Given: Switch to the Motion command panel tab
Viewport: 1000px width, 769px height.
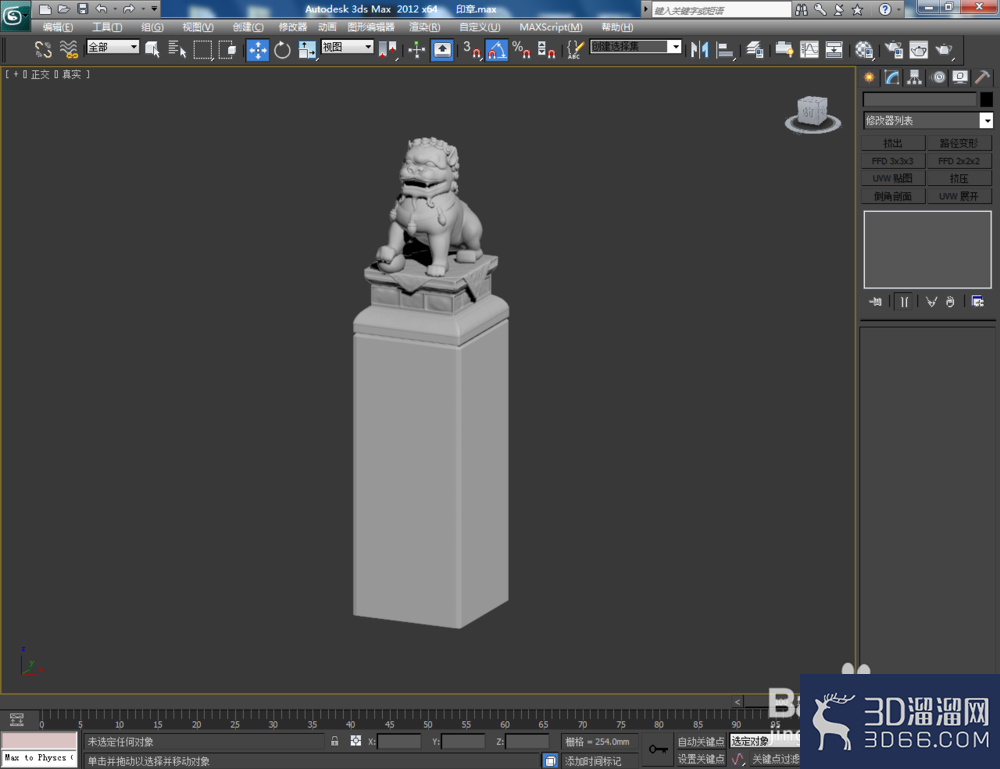Looking at the screenshot, I should click(938, 78).
